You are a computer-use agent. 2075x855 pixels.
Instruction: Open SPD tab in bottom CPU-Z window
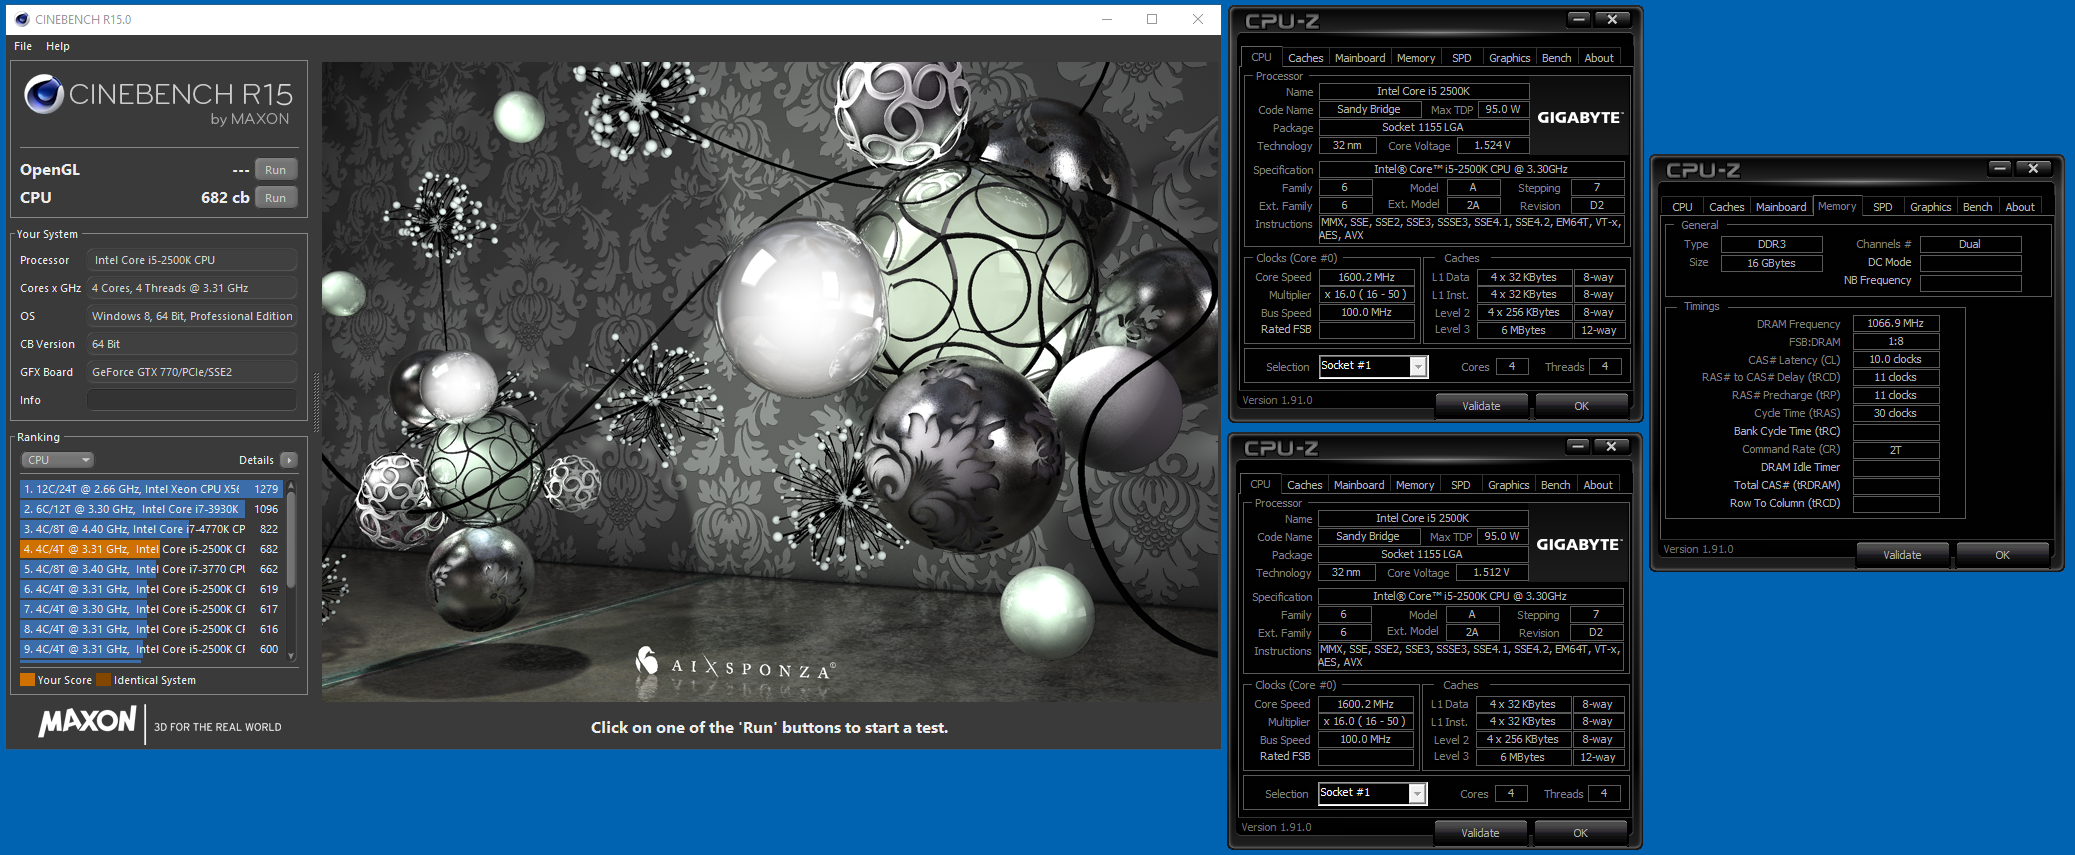click(x=1461, y=485)
